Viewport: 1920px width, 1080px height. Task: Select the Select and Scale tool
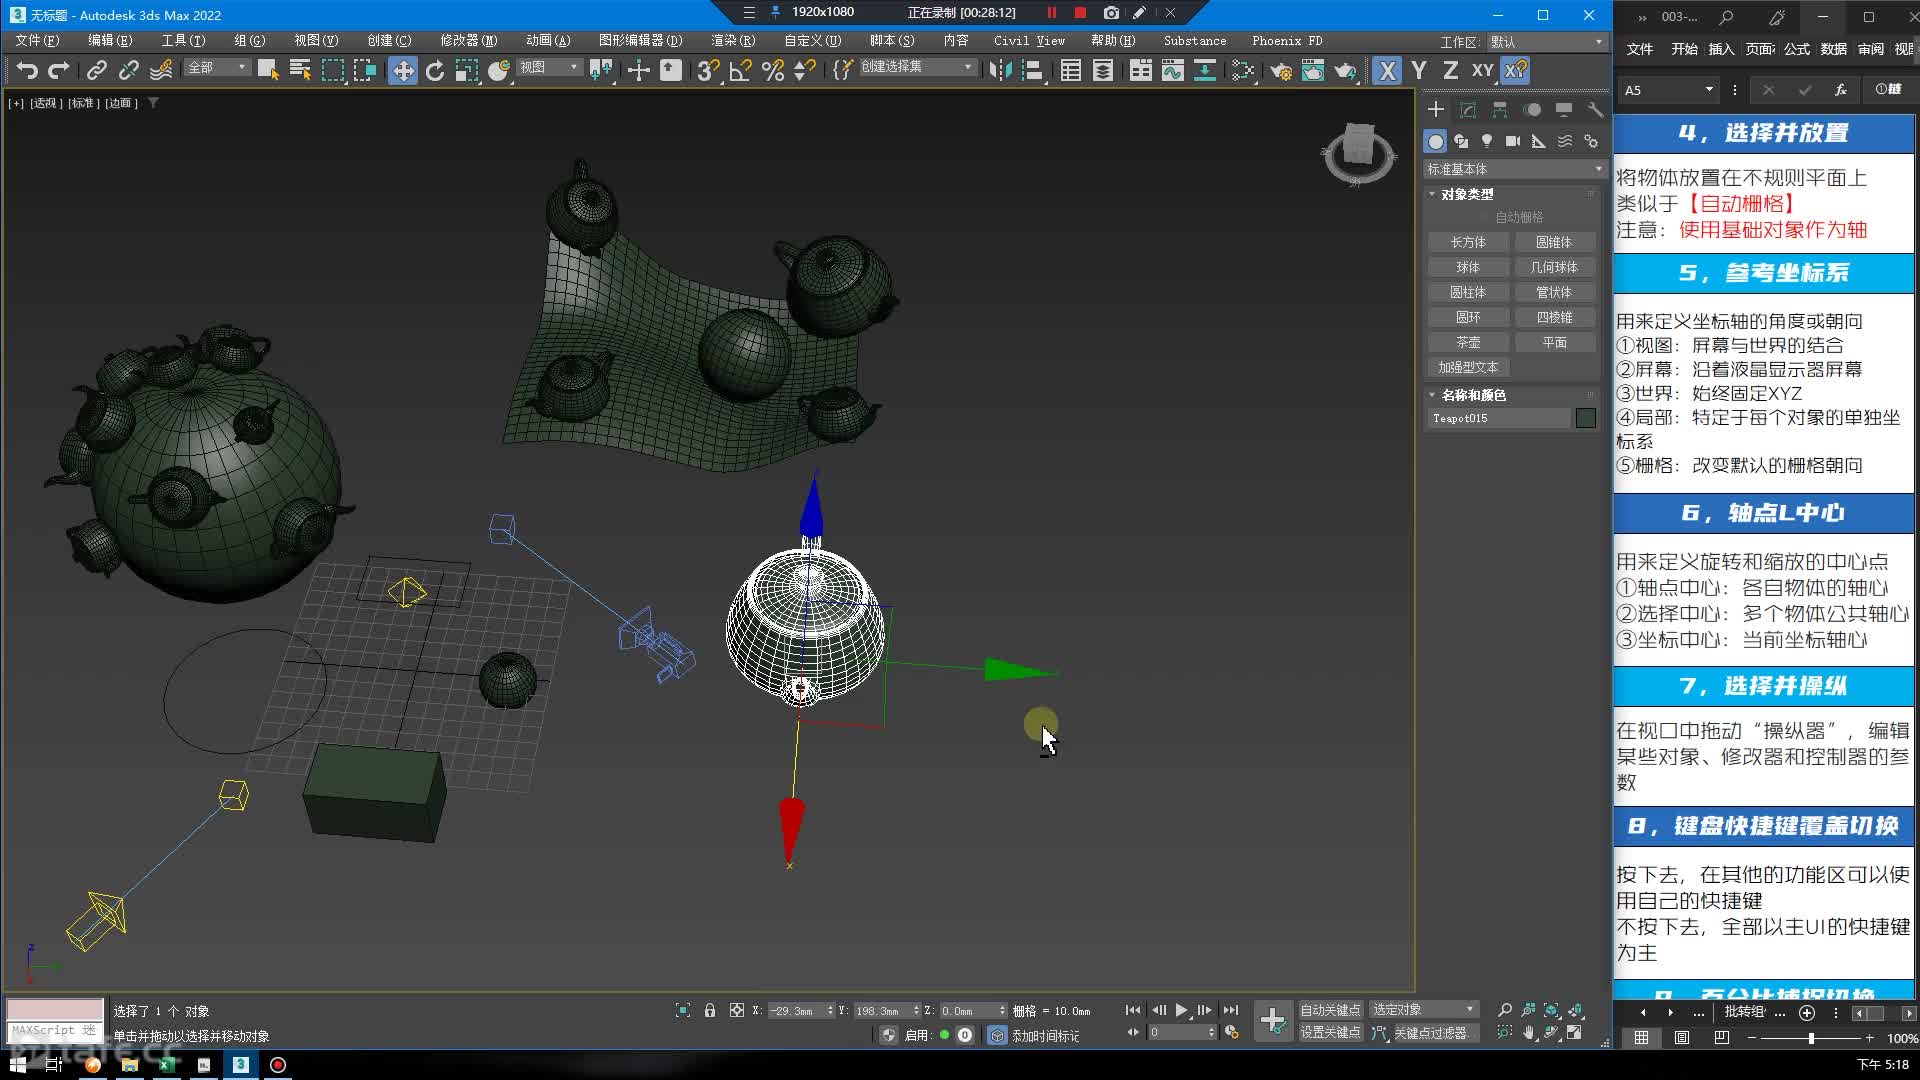coord(467,70)
